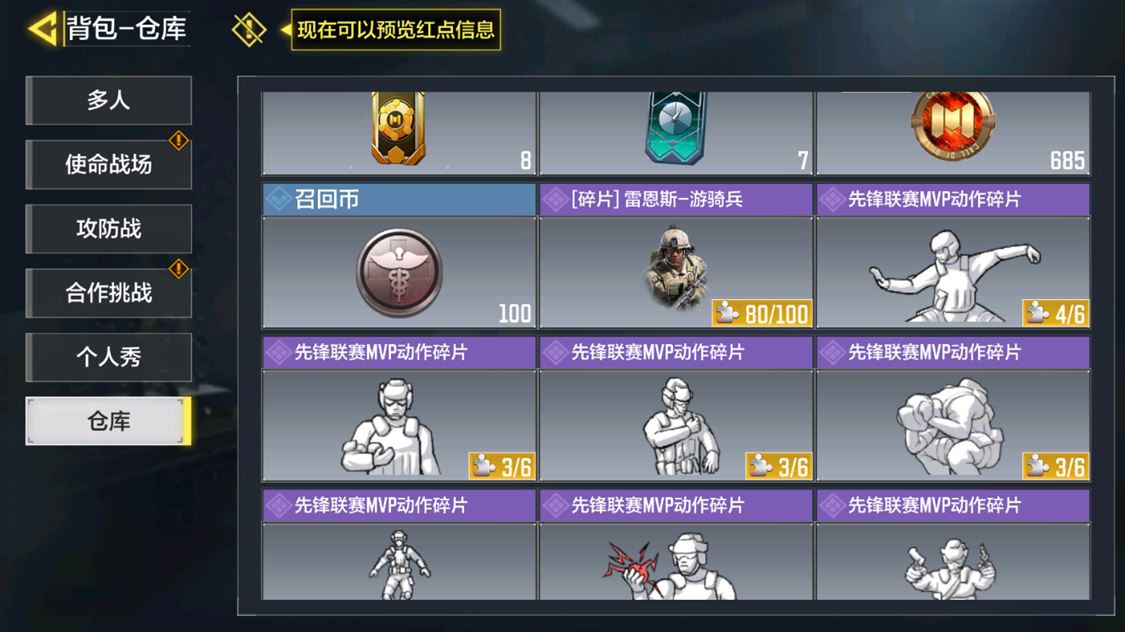Toggle the red dot preview icon
This screenshot has width=1125, height=632.
[249, 29]
